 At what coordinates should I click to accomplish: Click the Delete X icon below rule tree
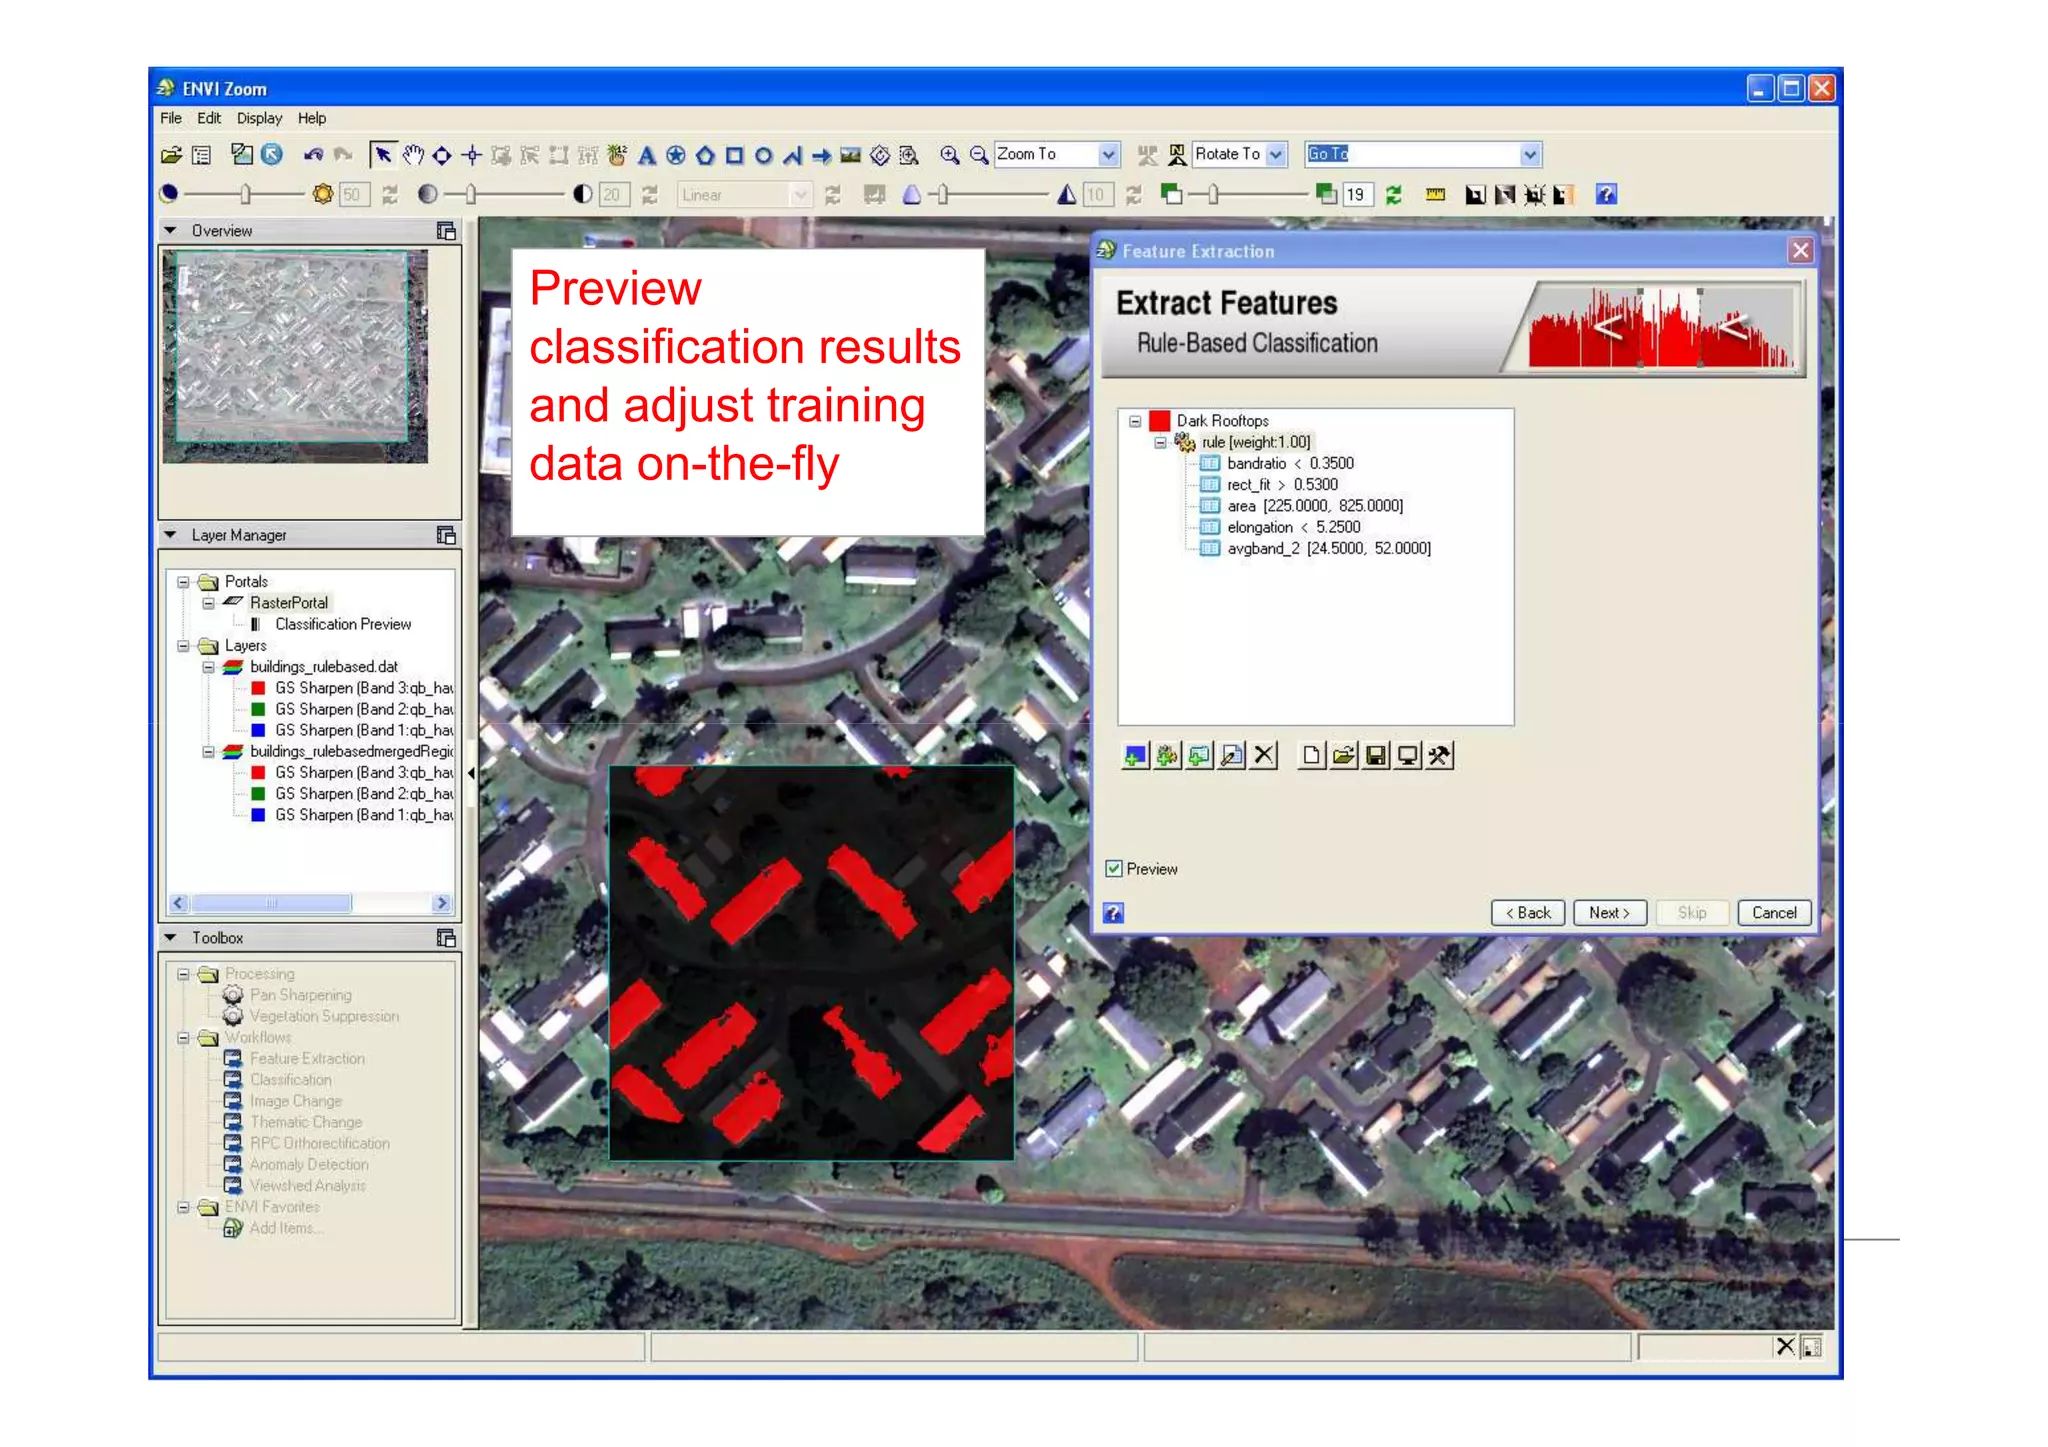1264,756
